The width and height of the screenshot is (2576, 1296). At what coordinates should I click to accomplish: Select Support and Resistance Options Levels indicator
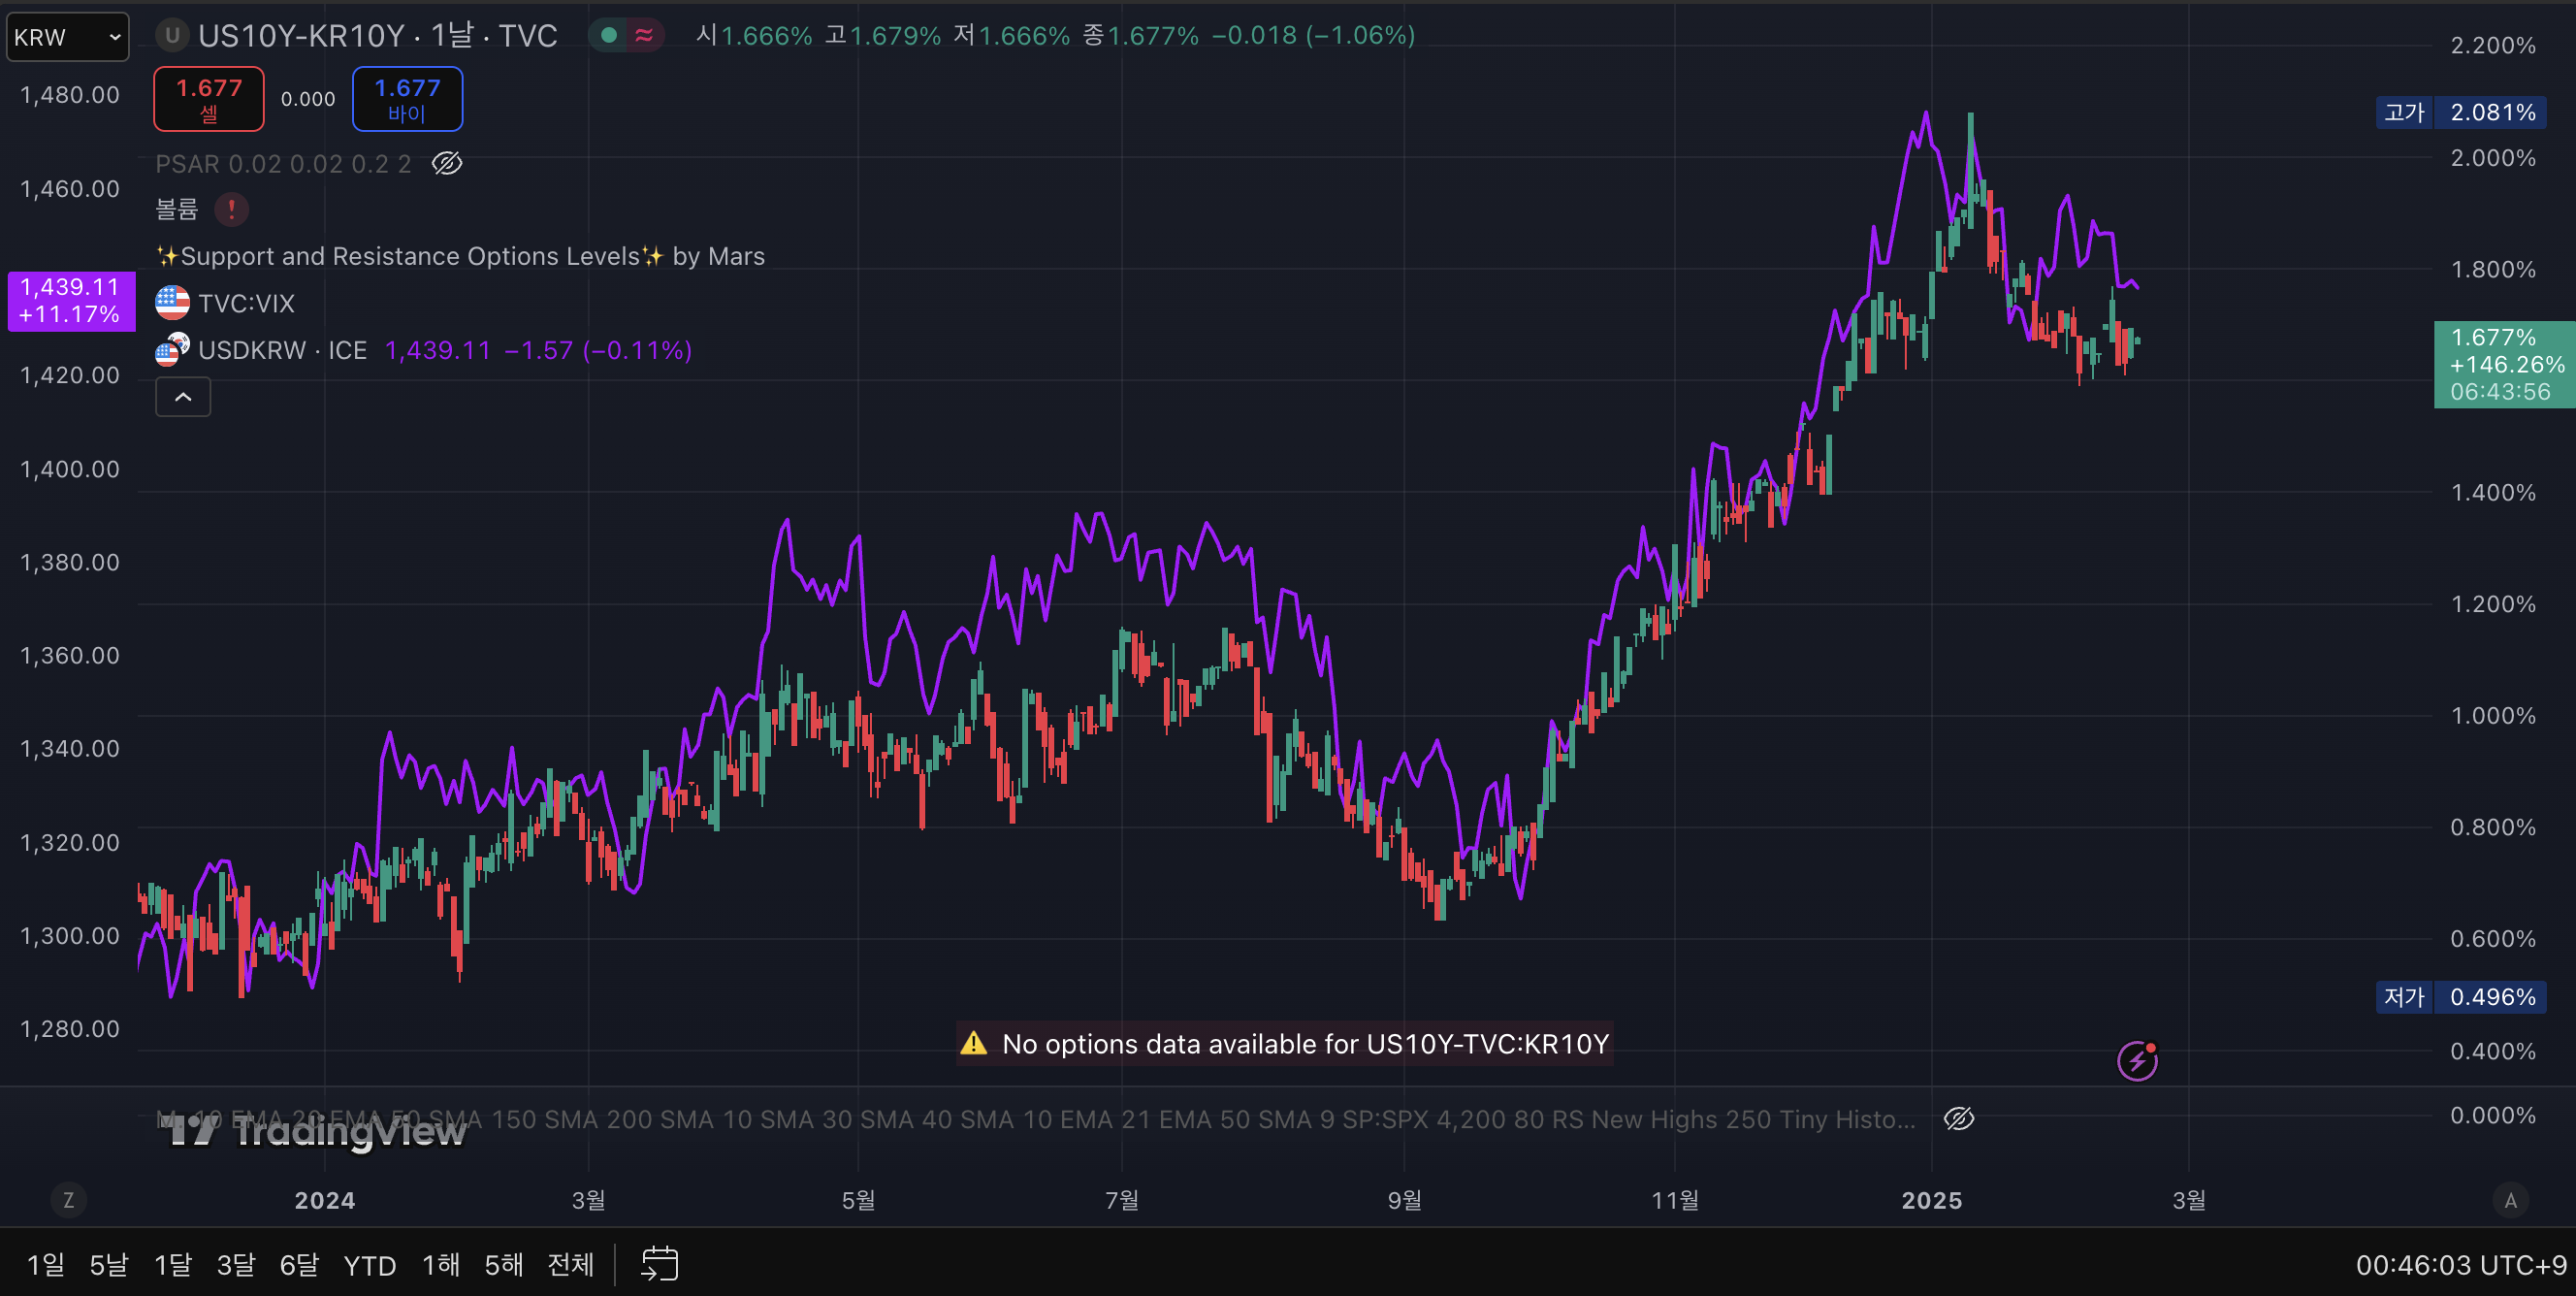(x=460, y=256)
